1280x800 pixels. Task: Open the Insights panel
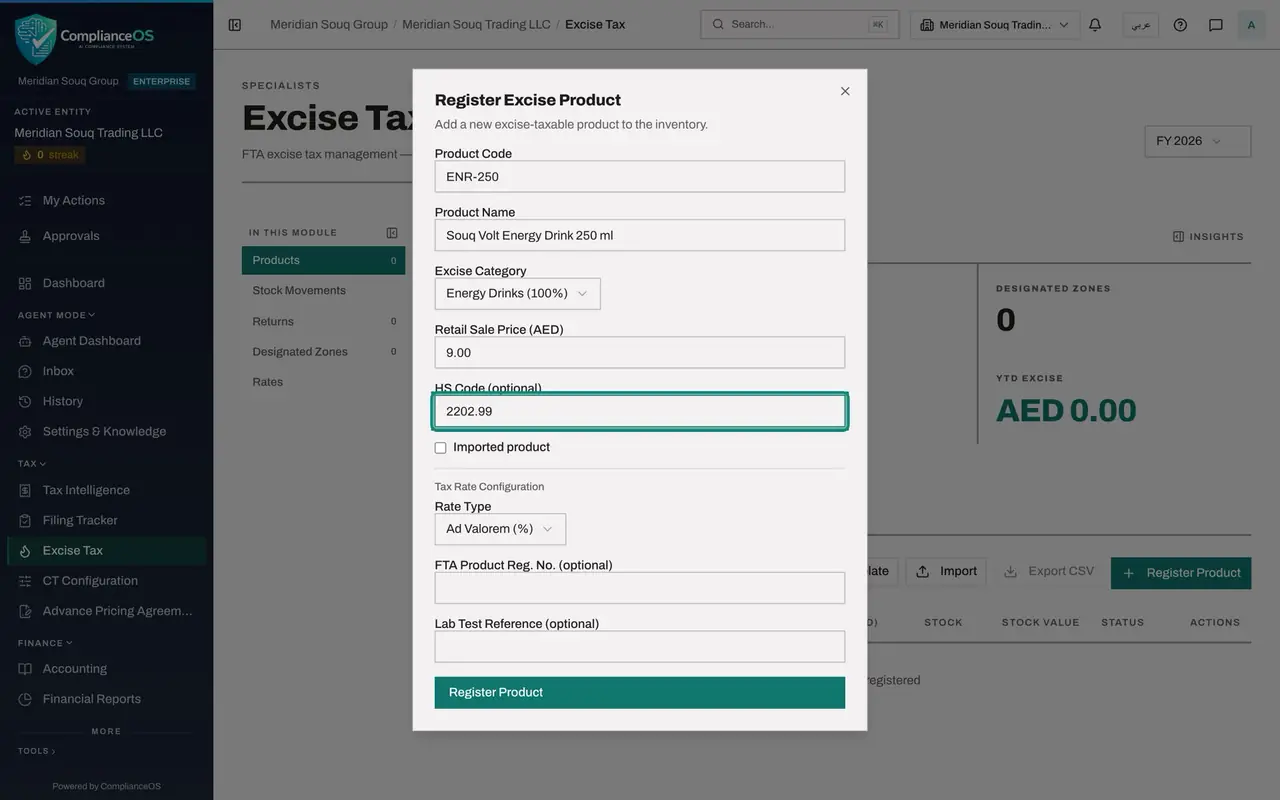click(1208, 237)
